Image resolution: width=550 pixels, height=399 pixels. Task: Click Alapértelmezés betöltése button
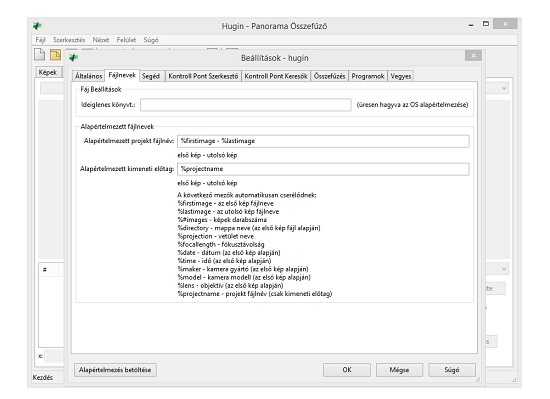[115, 370]
